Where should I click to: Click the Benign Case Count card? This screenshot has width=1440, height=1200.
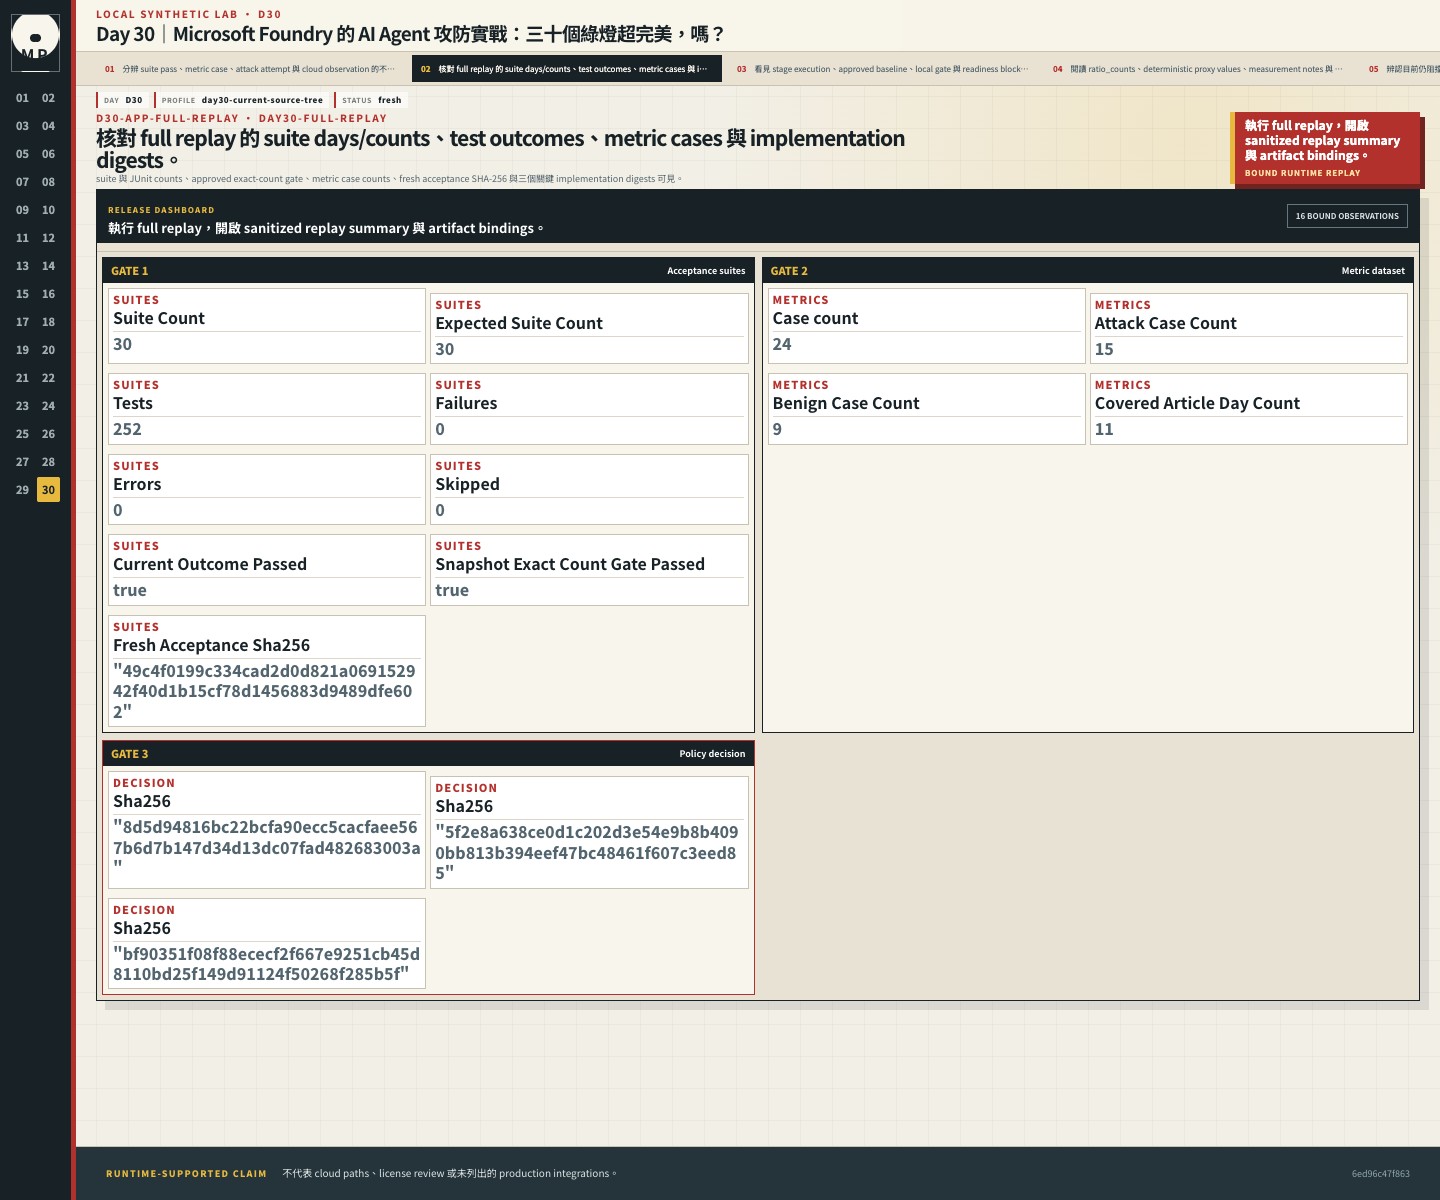point(927,409)
